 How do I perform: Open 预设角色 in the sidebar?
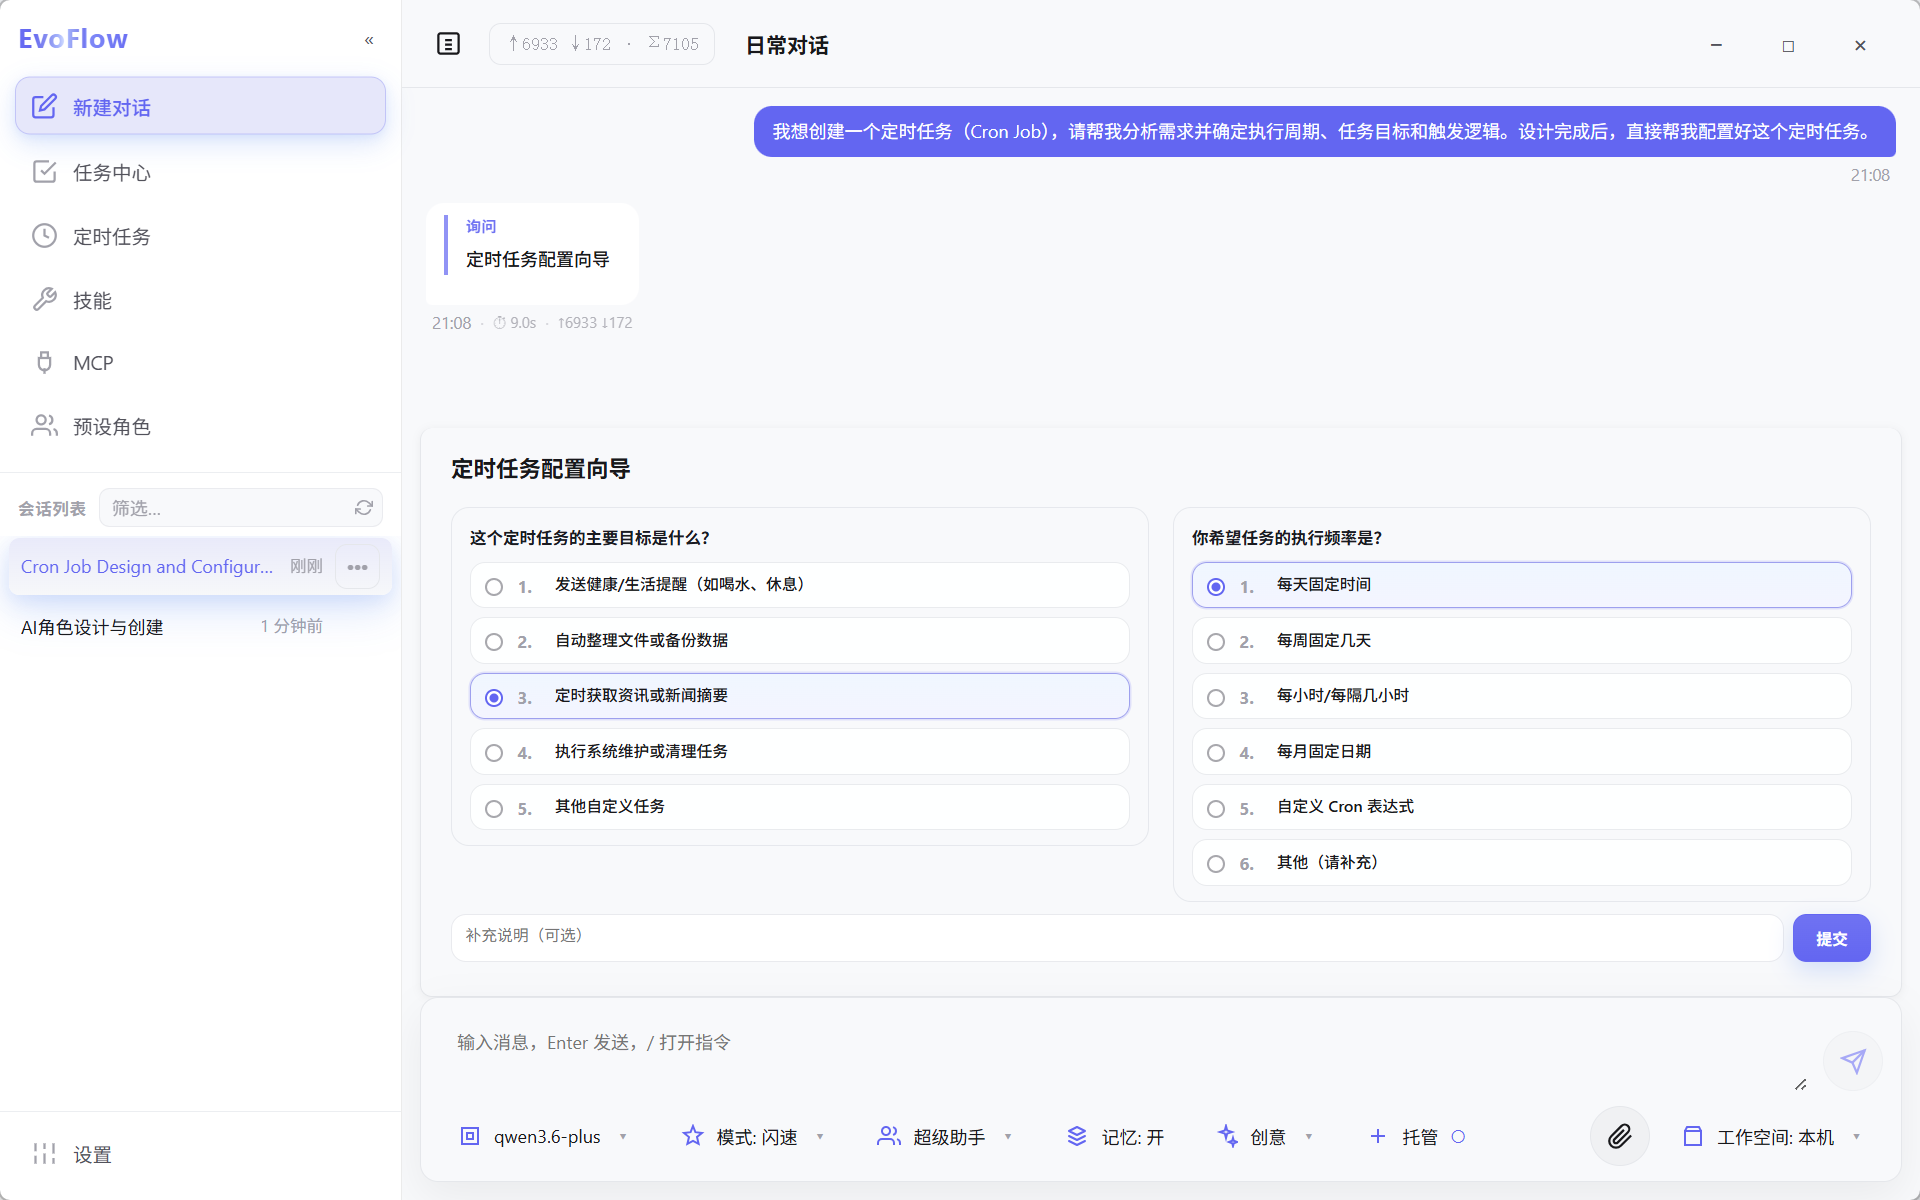pyautogui.click(x=200, y=427)
